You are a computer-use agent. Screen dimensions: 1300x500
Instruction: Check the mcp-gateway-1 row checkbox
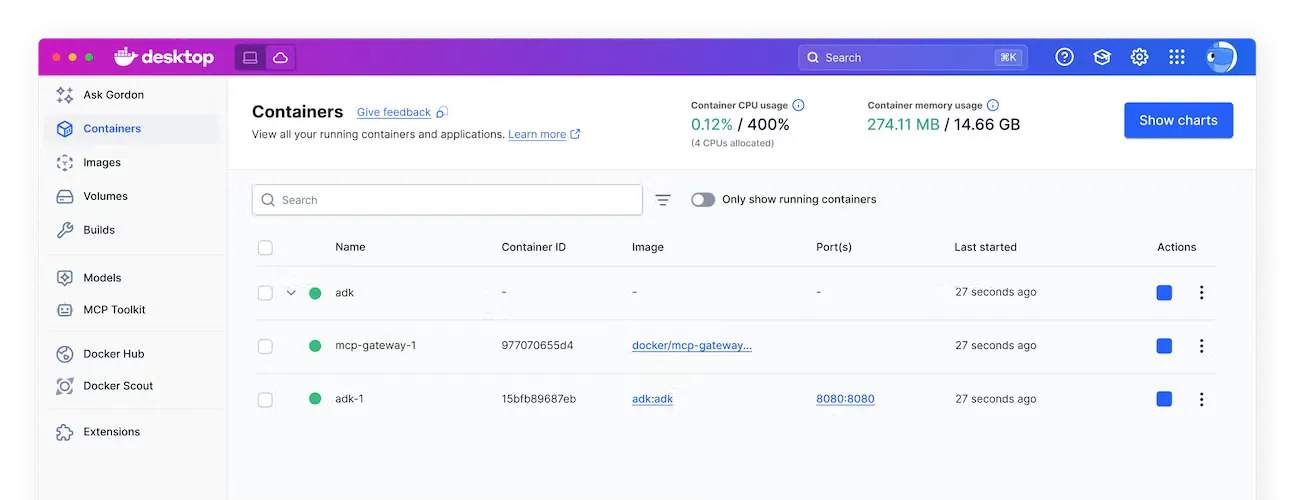tap(265, 346)
